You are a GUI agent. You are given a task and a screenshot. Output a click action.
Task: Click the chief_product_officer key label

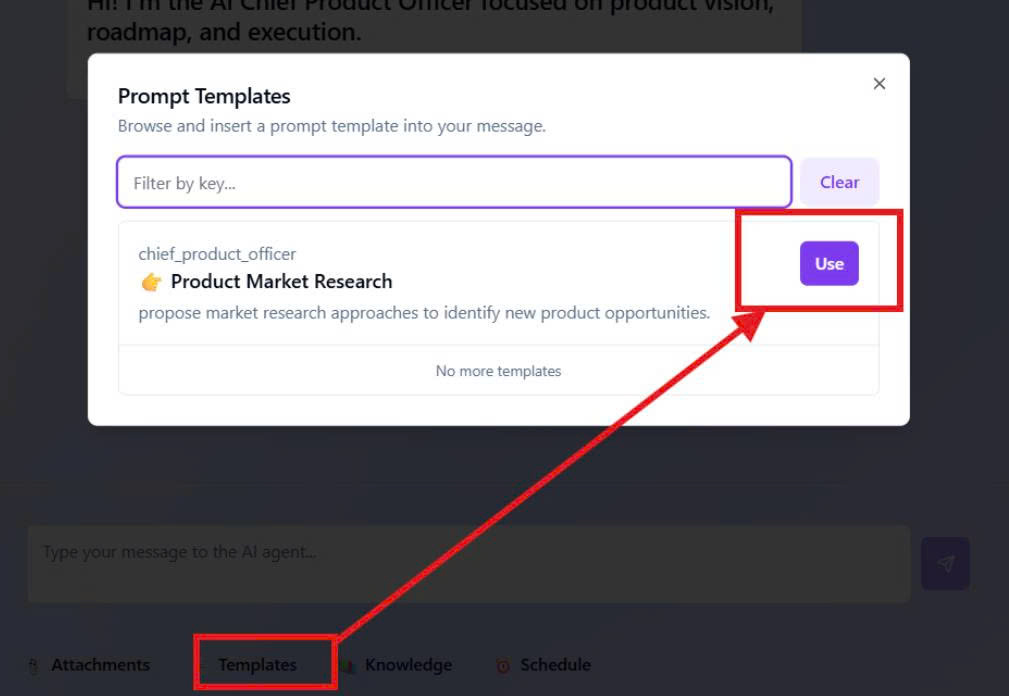pos(217,254)
